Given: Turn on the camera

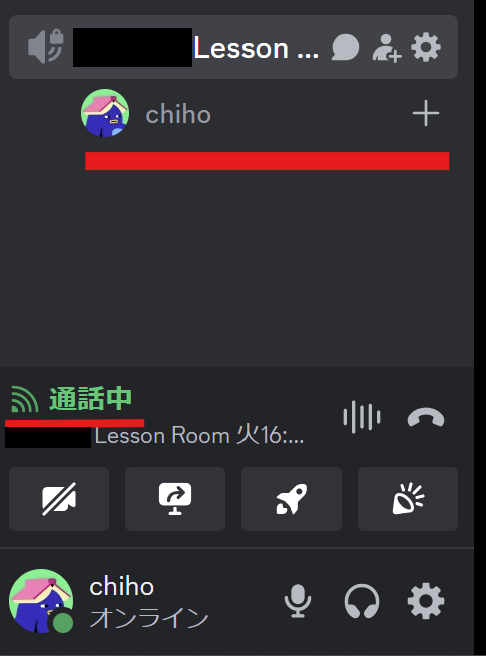Looking at the screenshot, I should click(59, 499).
